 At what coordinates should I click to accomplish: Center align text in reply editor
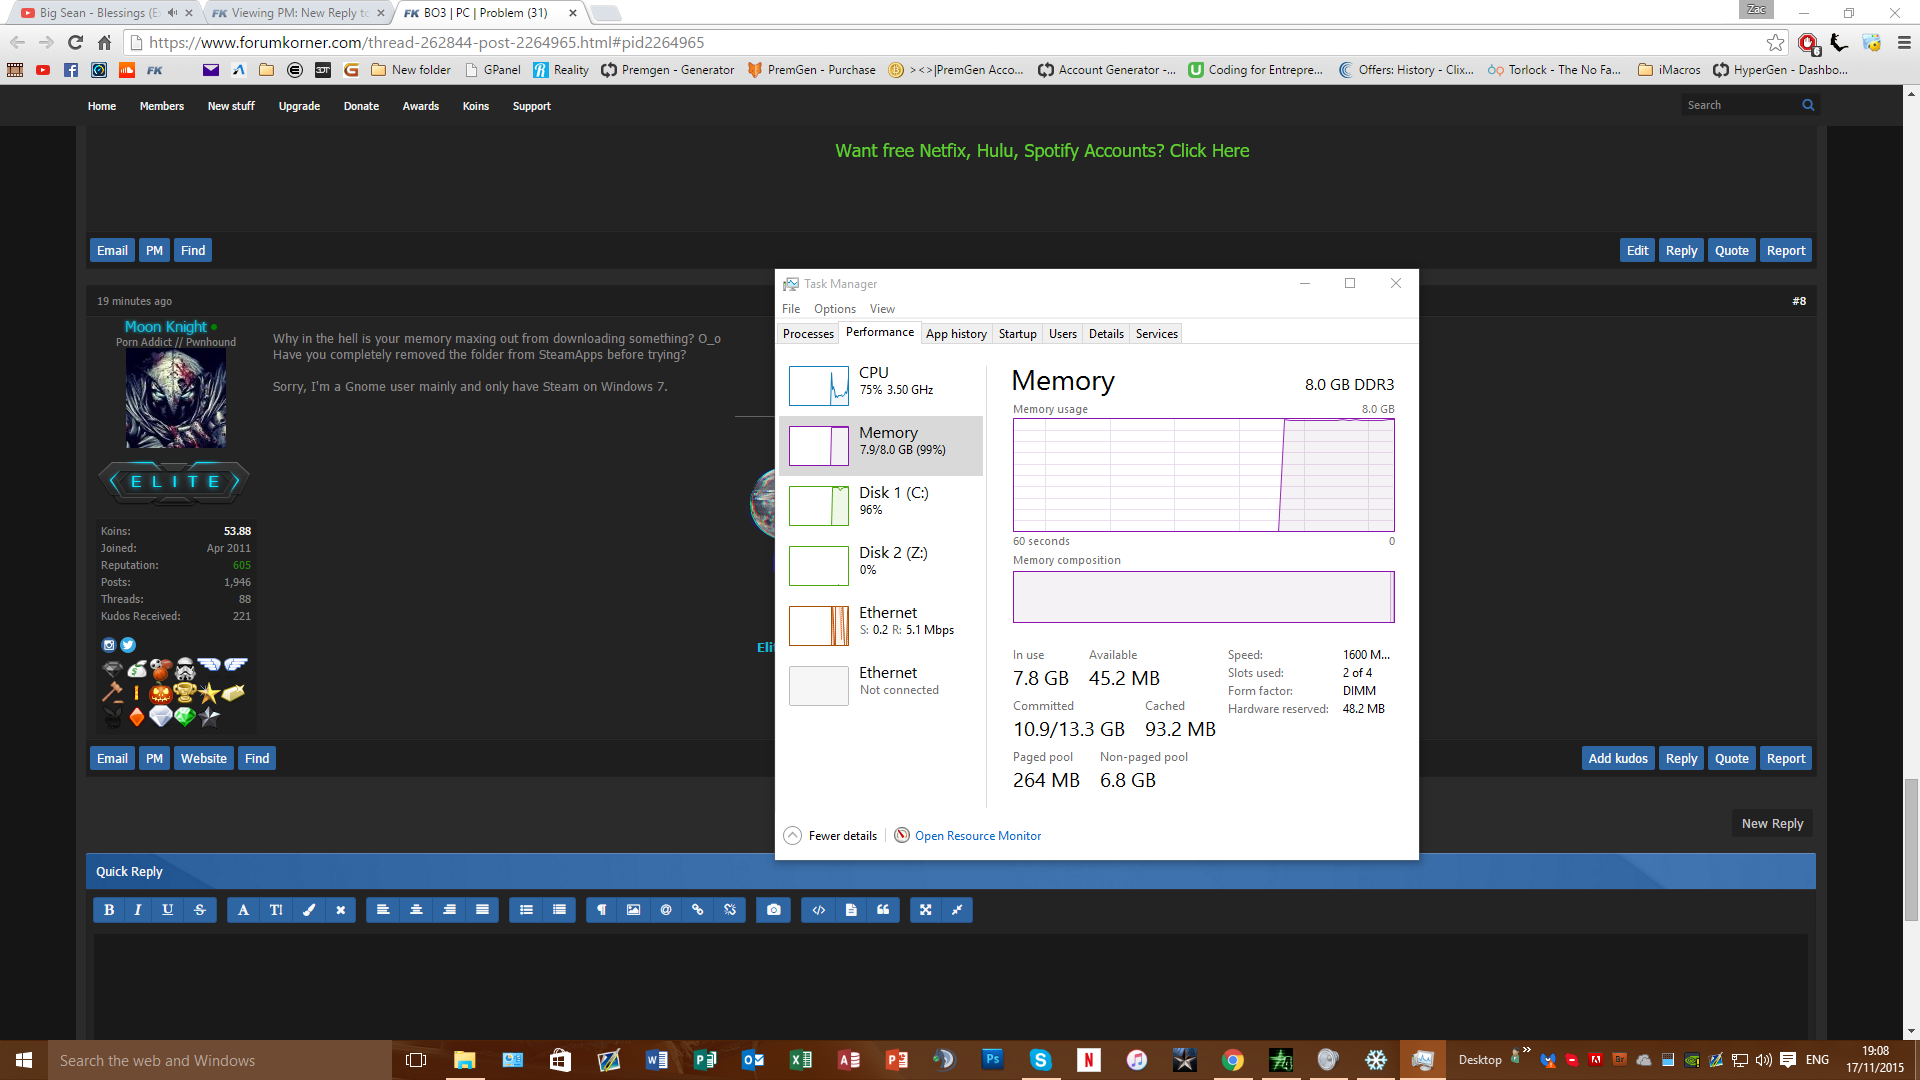pos(416,910)
